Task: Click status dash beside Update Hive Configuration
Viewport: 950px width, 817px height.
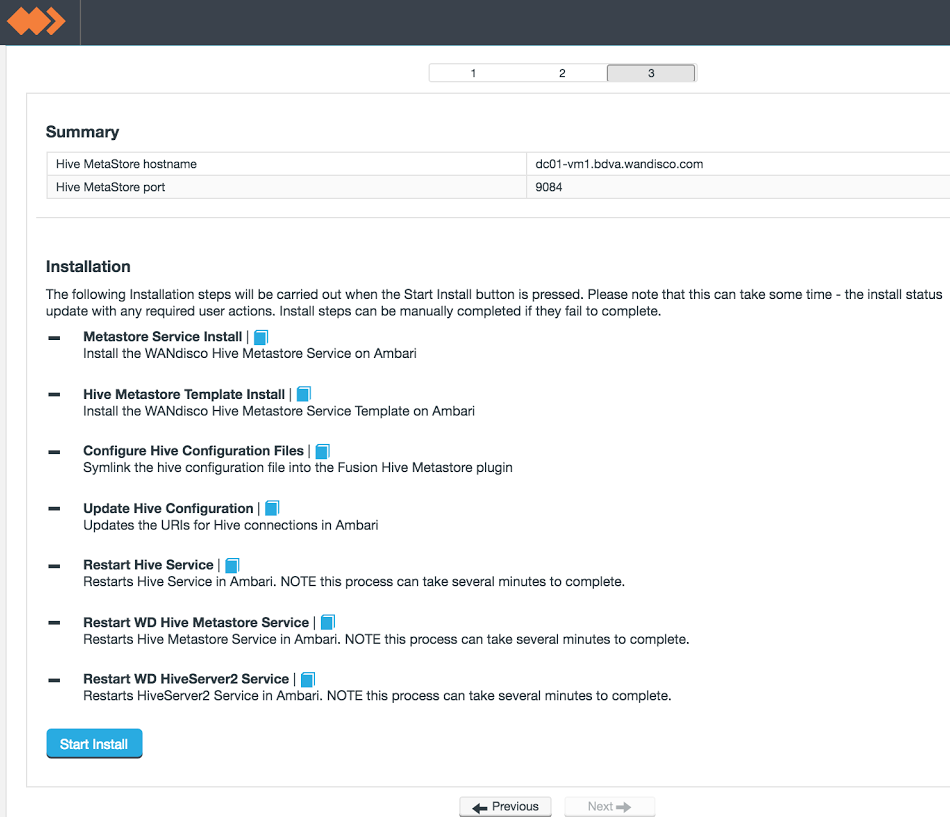Action: [54, 509]
